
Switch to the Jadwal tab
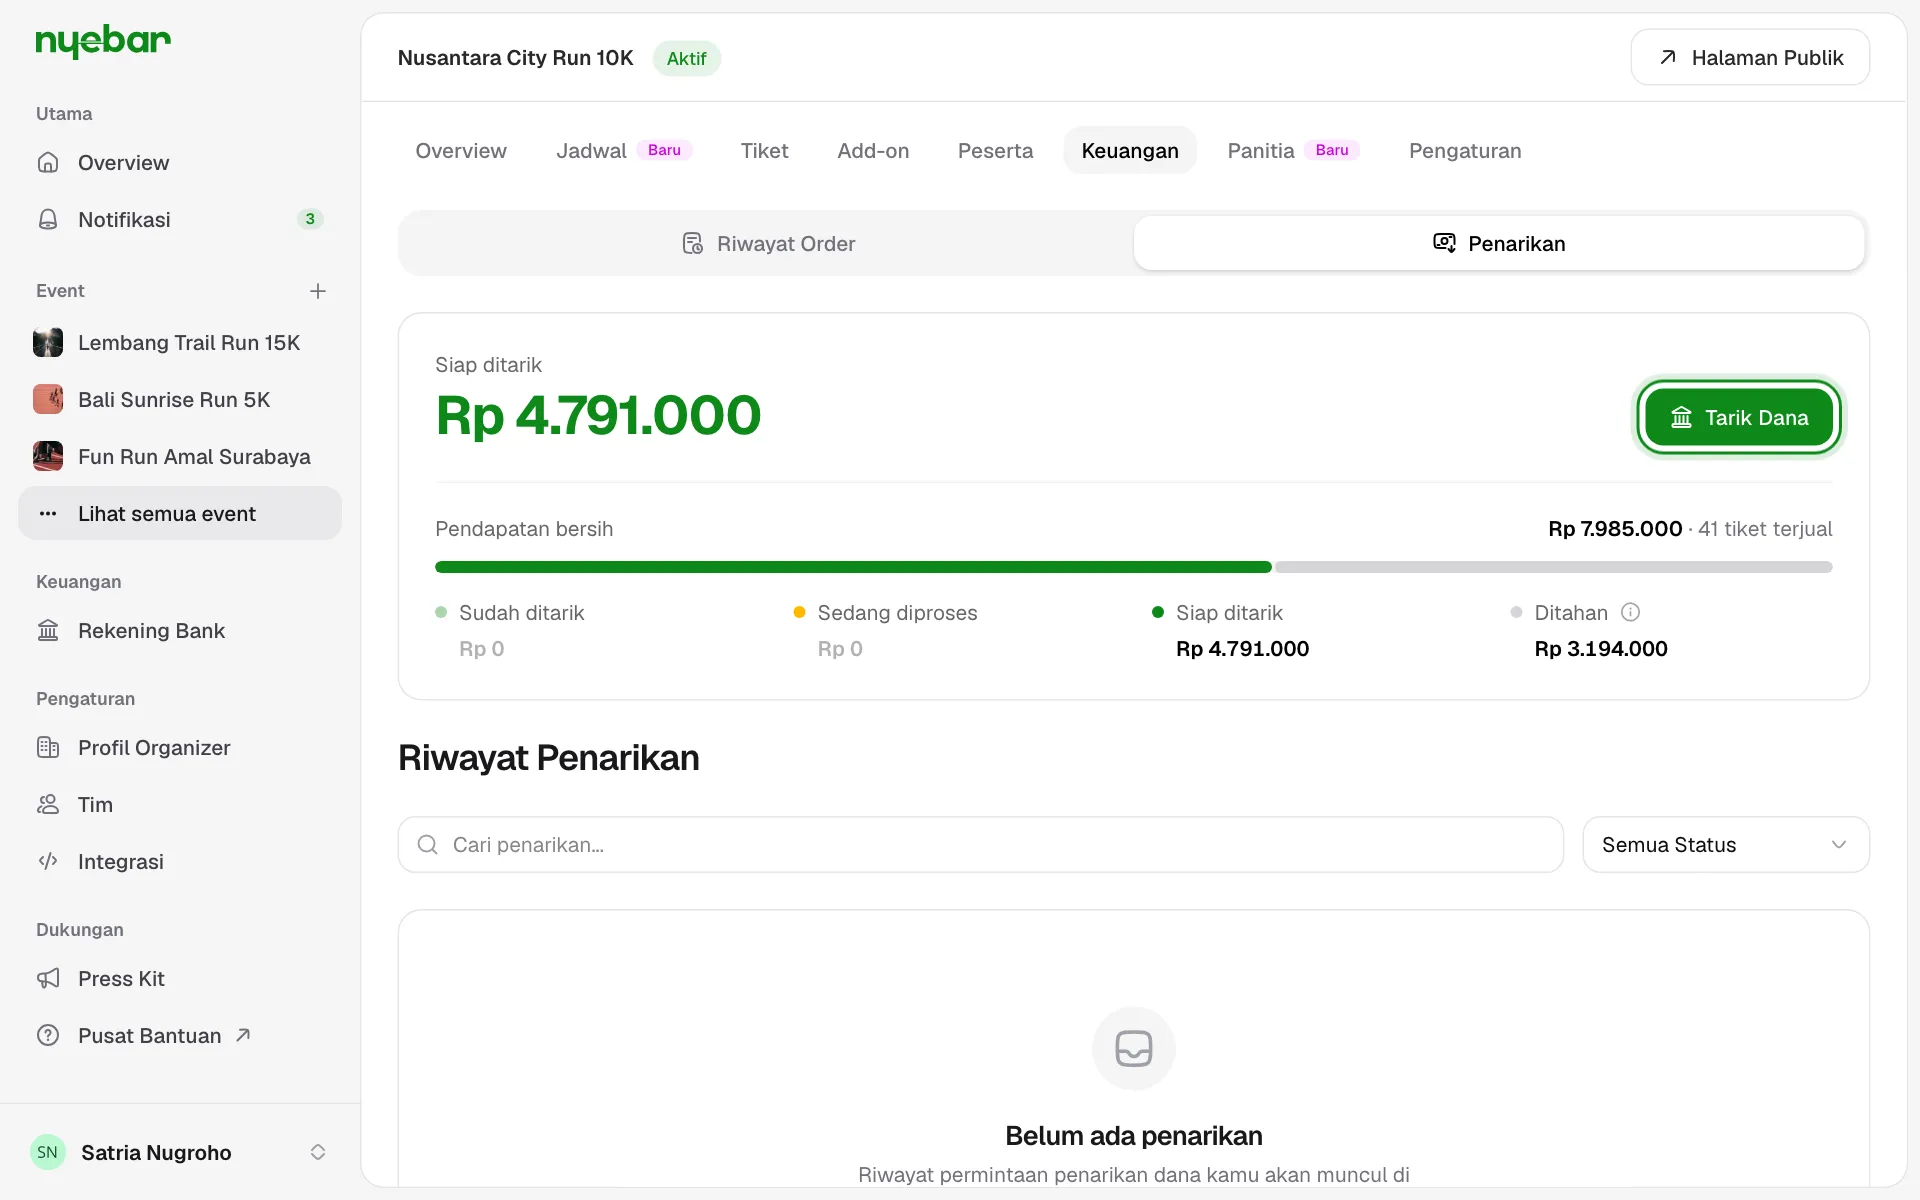pos(624,151)
